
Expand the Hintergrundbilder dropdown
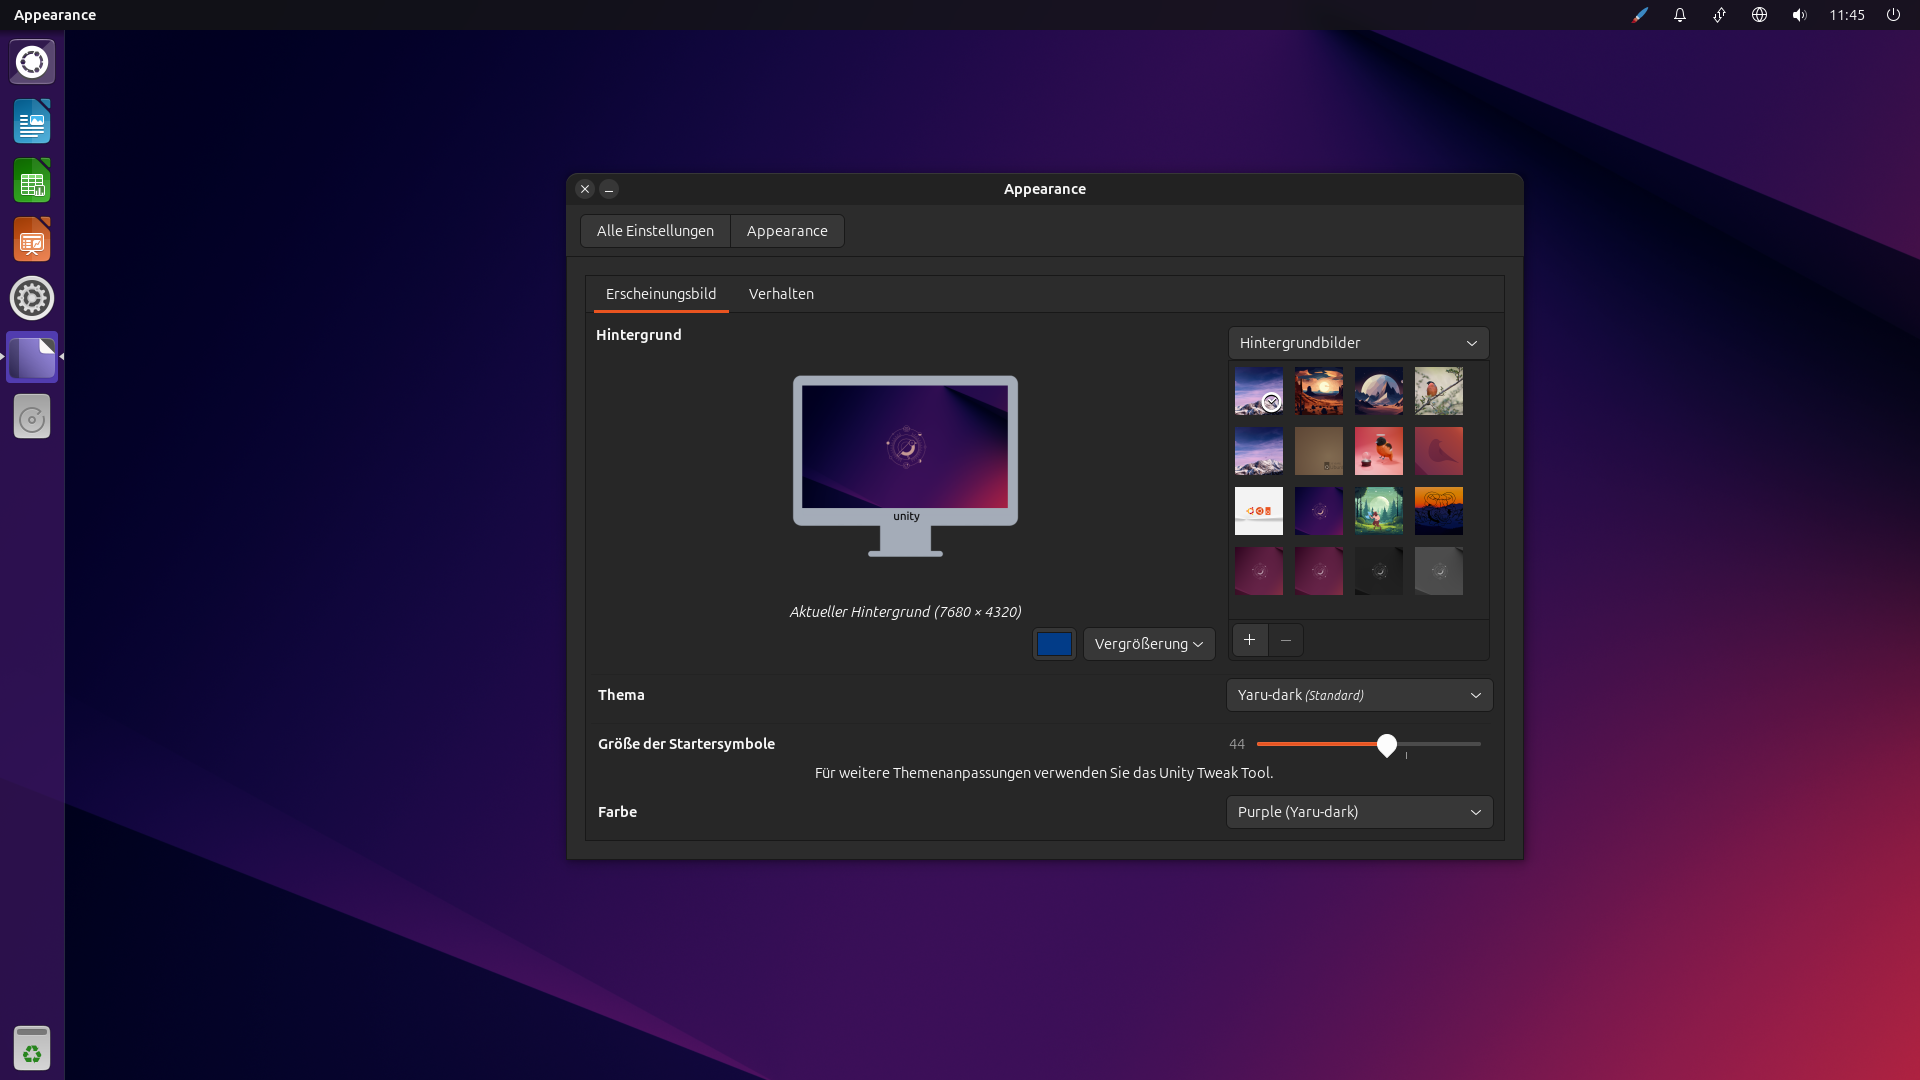pyautogui.click(x=1358, y=343)
